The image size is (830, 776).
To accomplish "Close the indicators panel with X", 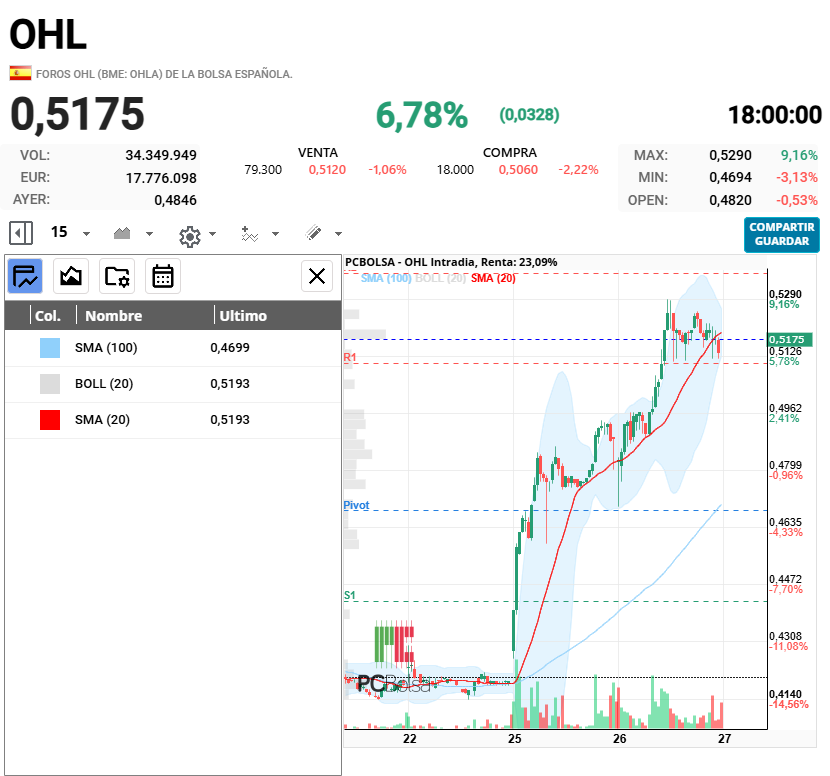I will [x=317, y=276].
